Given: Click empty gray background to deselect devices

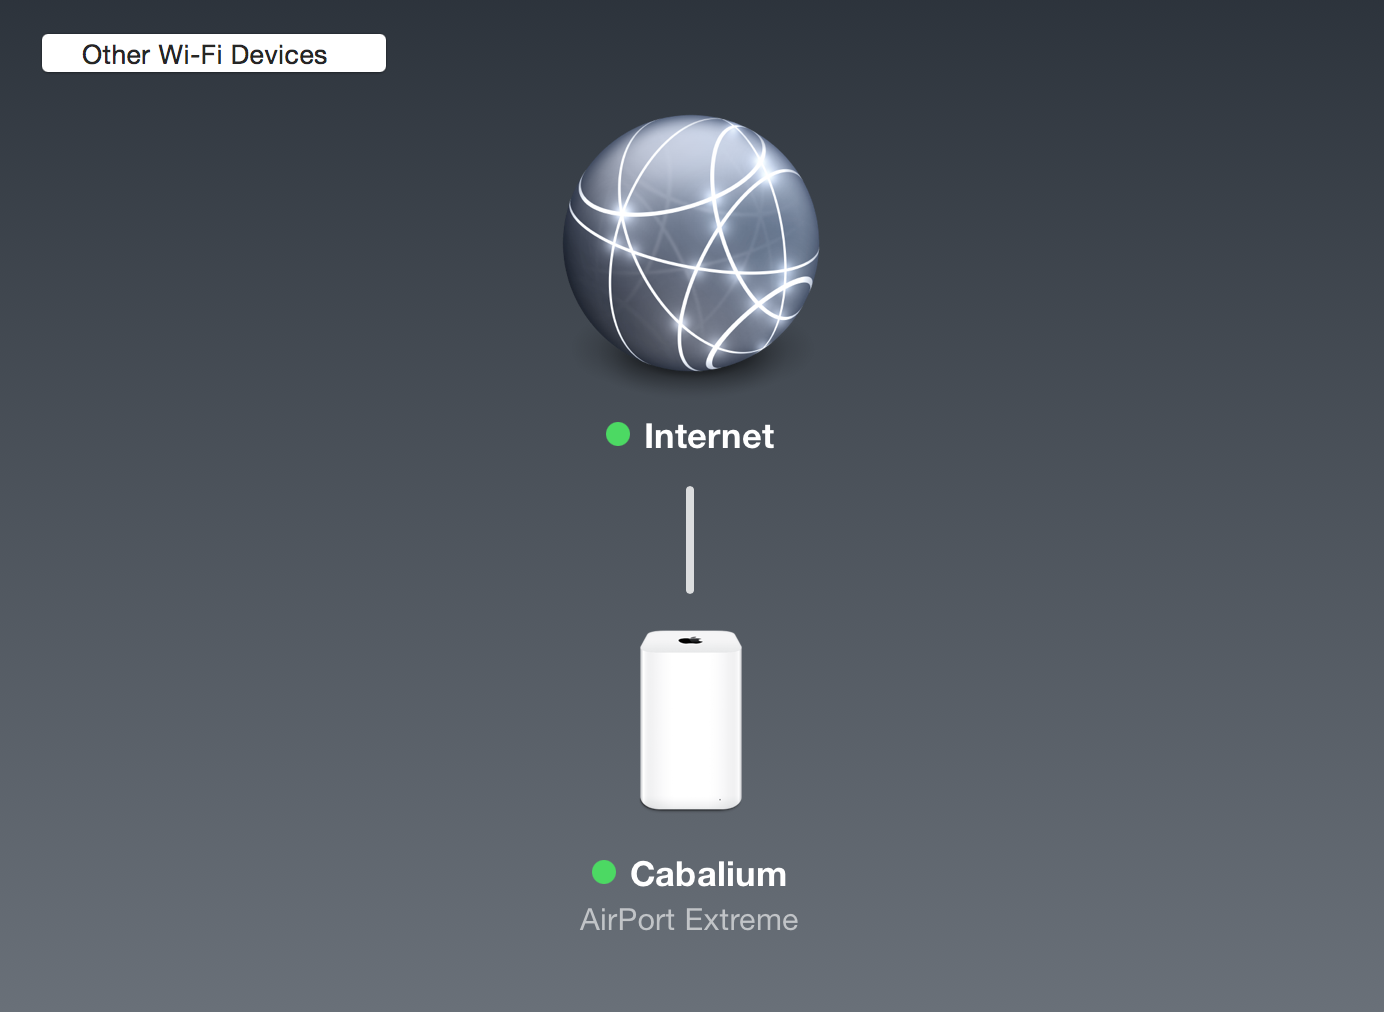Looking at the screenshot, I should 1100,600.
